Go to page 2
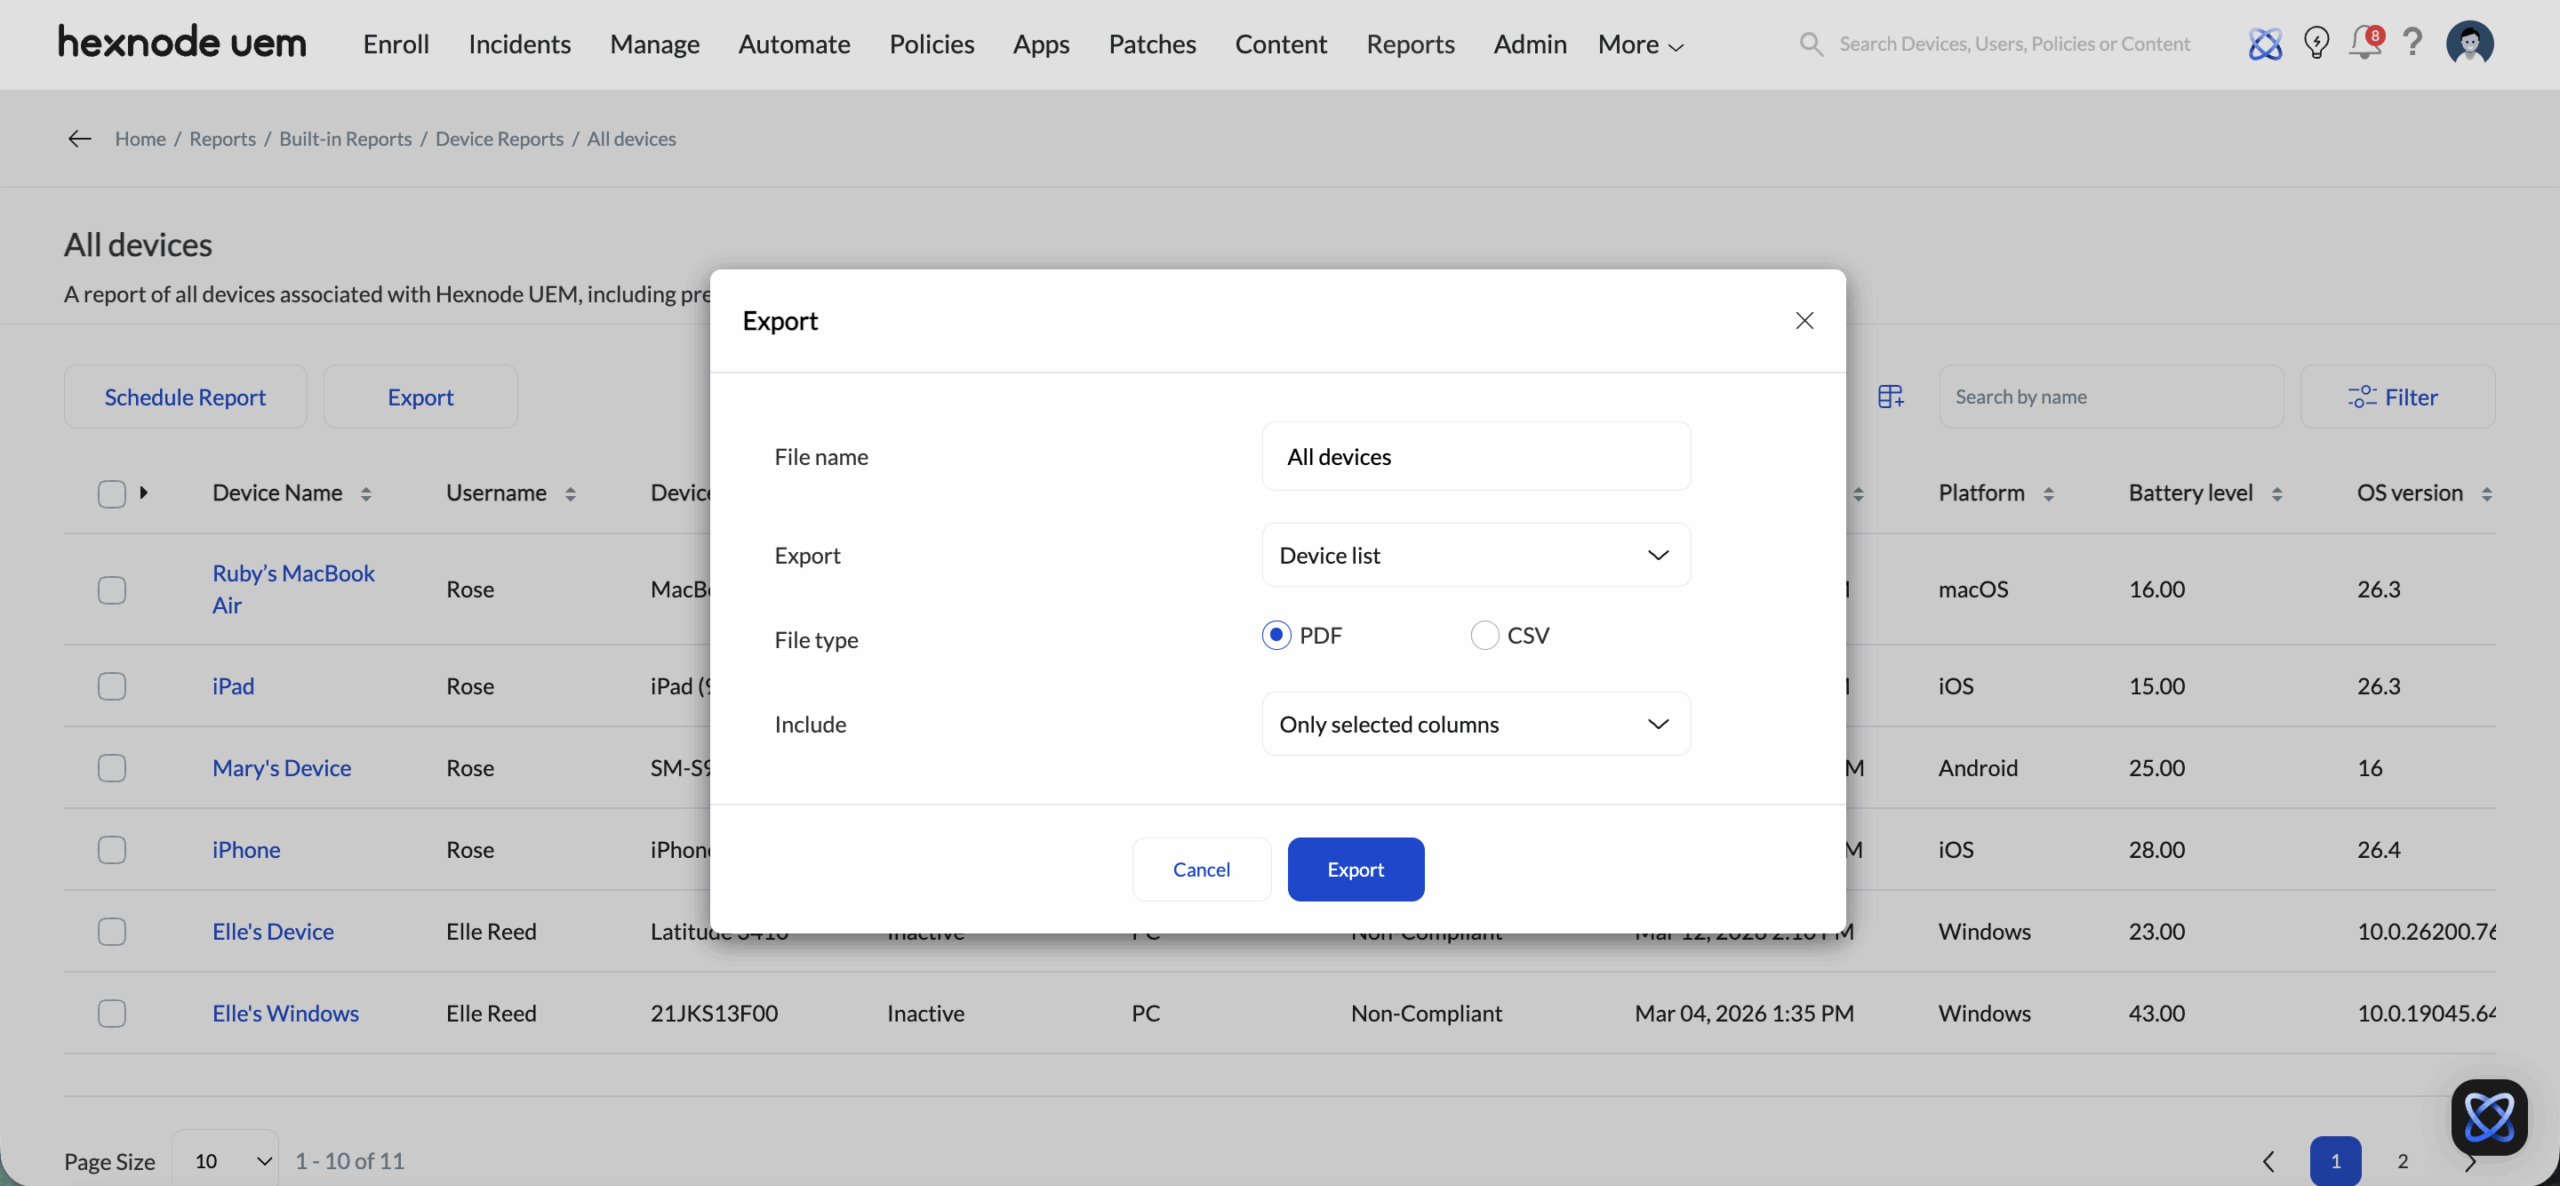The height and width of the screenshot is (1186, 2560). click(2402, 1161)
